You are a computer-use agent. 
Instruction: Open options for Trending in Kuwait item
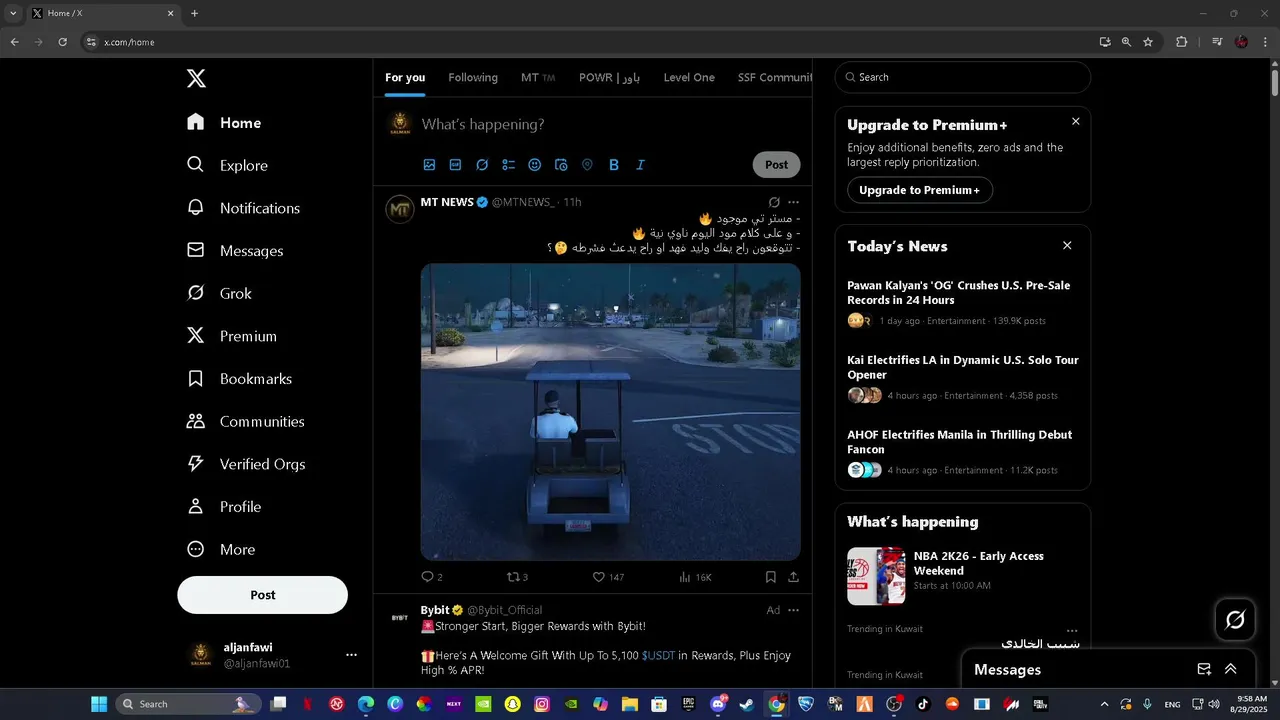point(1072,631)
